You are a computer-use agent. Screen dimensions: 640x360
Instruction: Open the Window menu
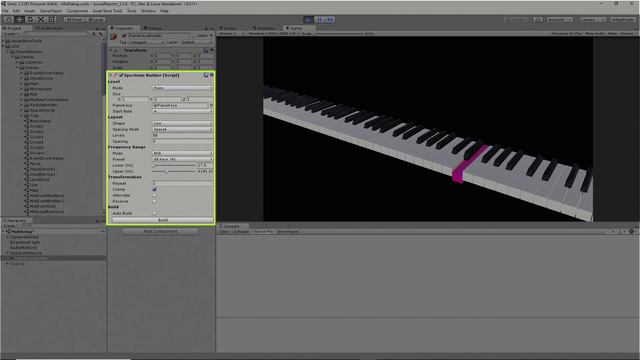point(148,11)
